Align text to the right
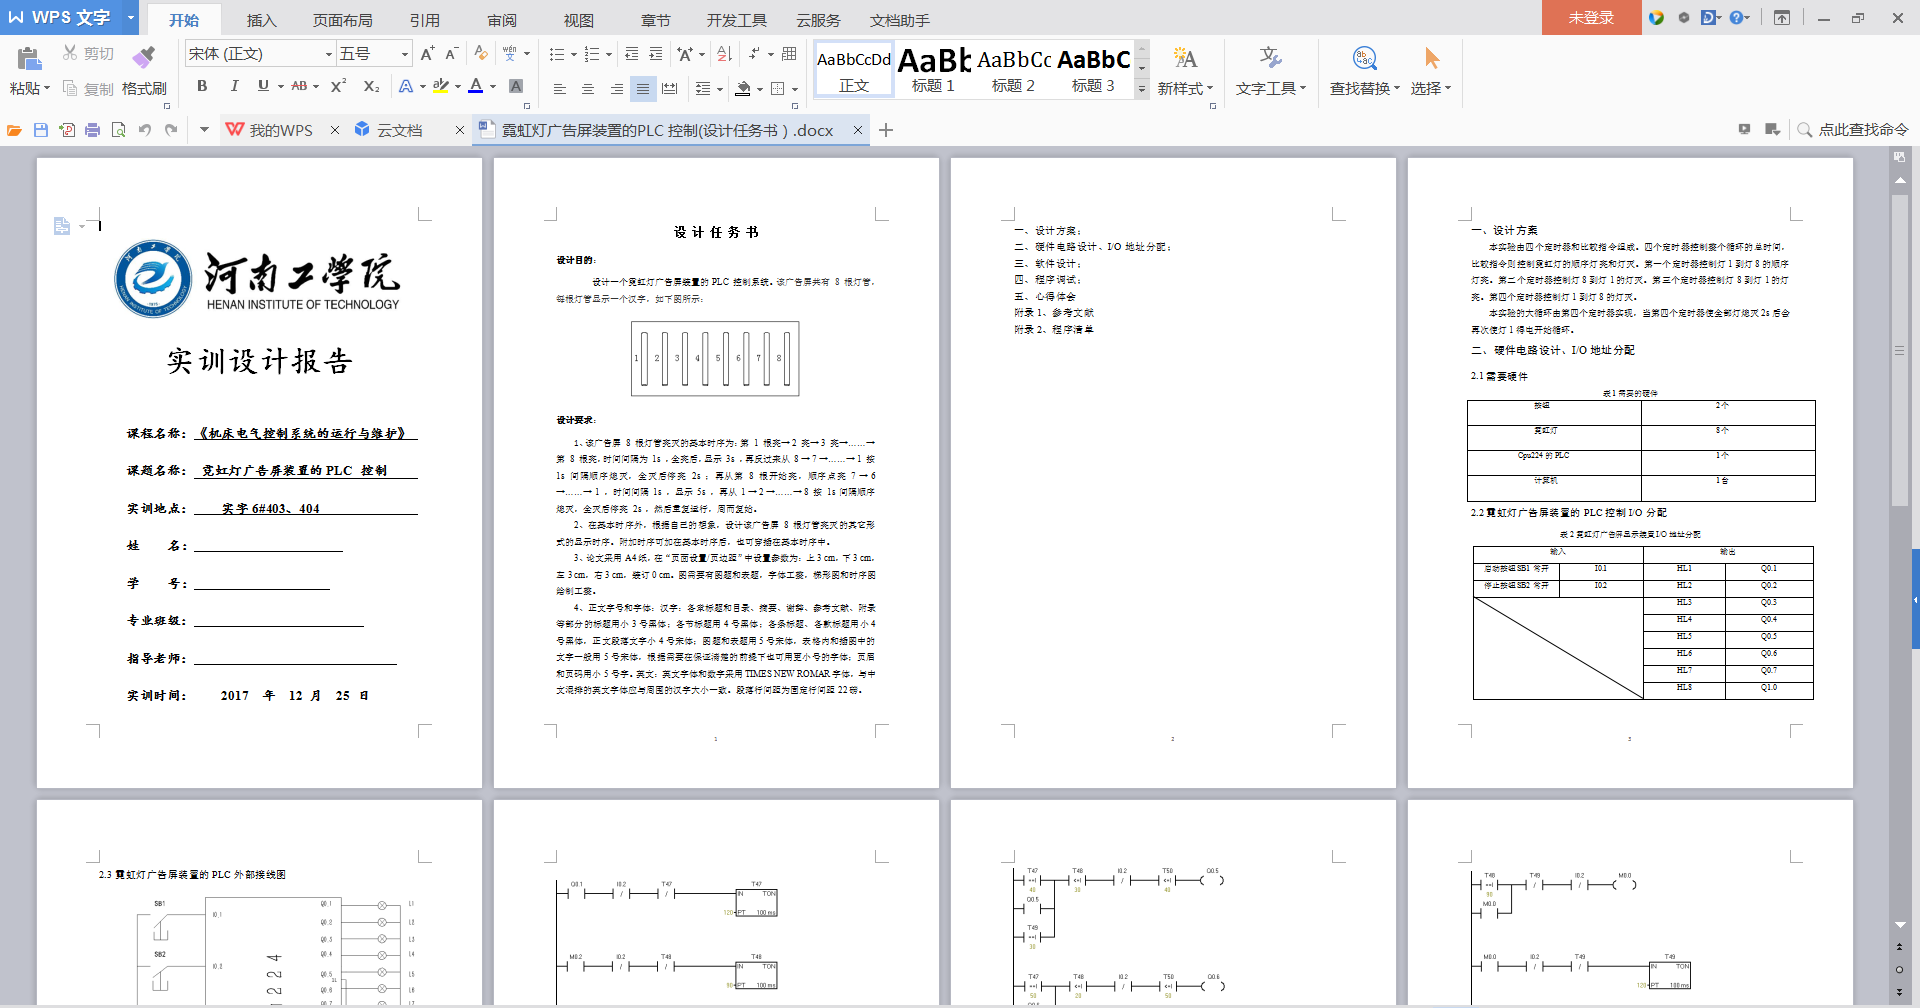 (616, 88)
